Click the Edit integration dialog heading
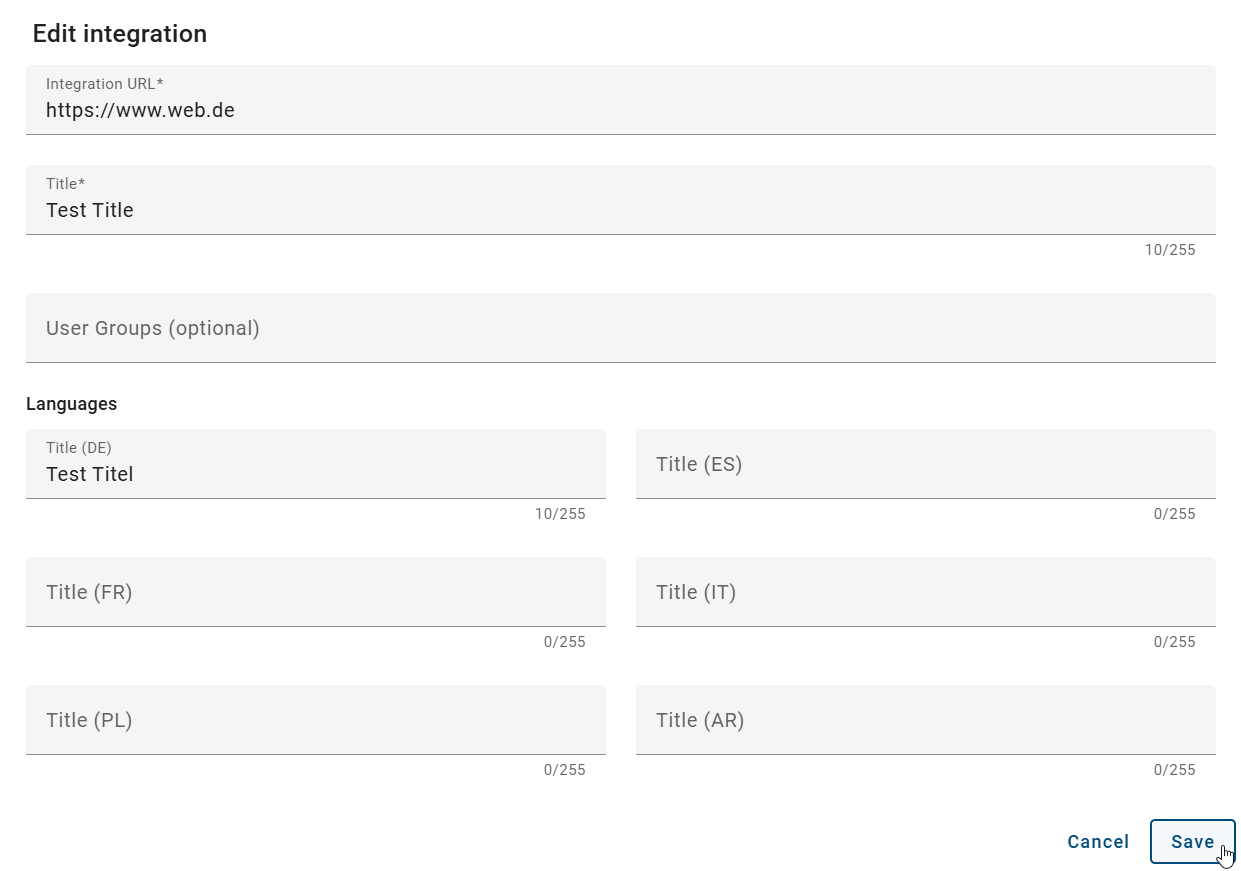This screenshot has width=1241, height=871. click(120, 34)
